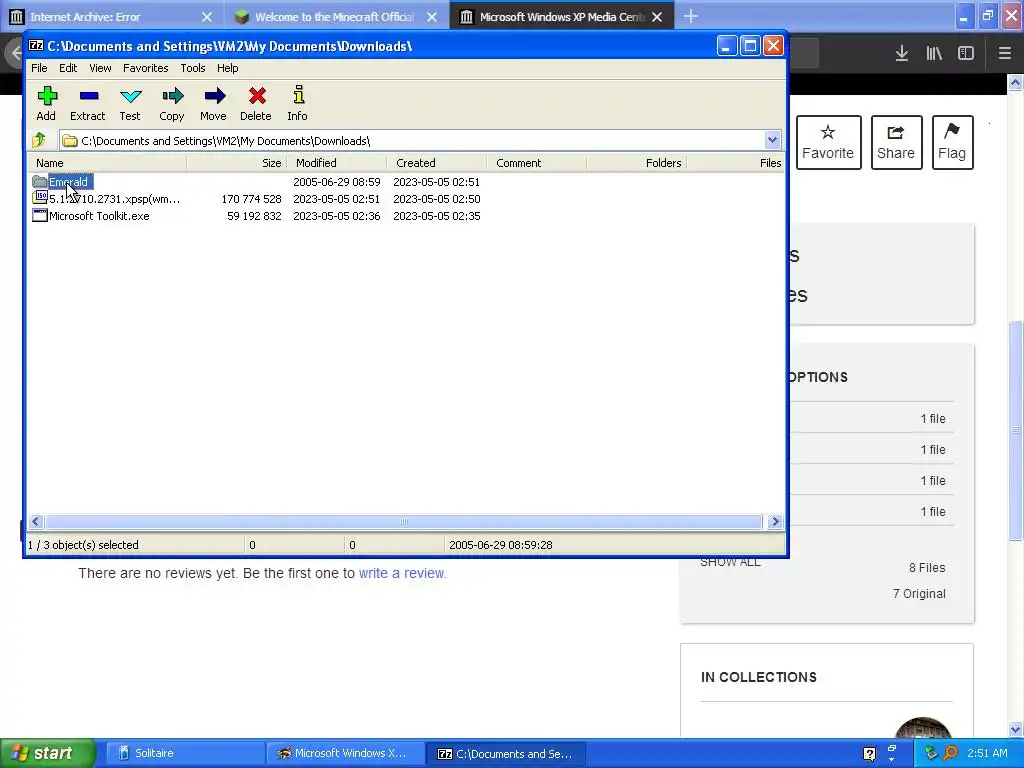This screenshot has width=1024, height=768.
Task: Open the View menu
Action: 100,68
